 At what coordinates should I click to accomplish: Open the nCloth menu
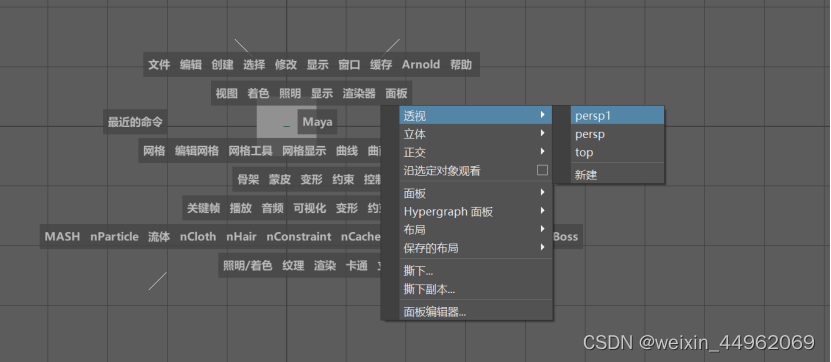[x=198, y=237]
